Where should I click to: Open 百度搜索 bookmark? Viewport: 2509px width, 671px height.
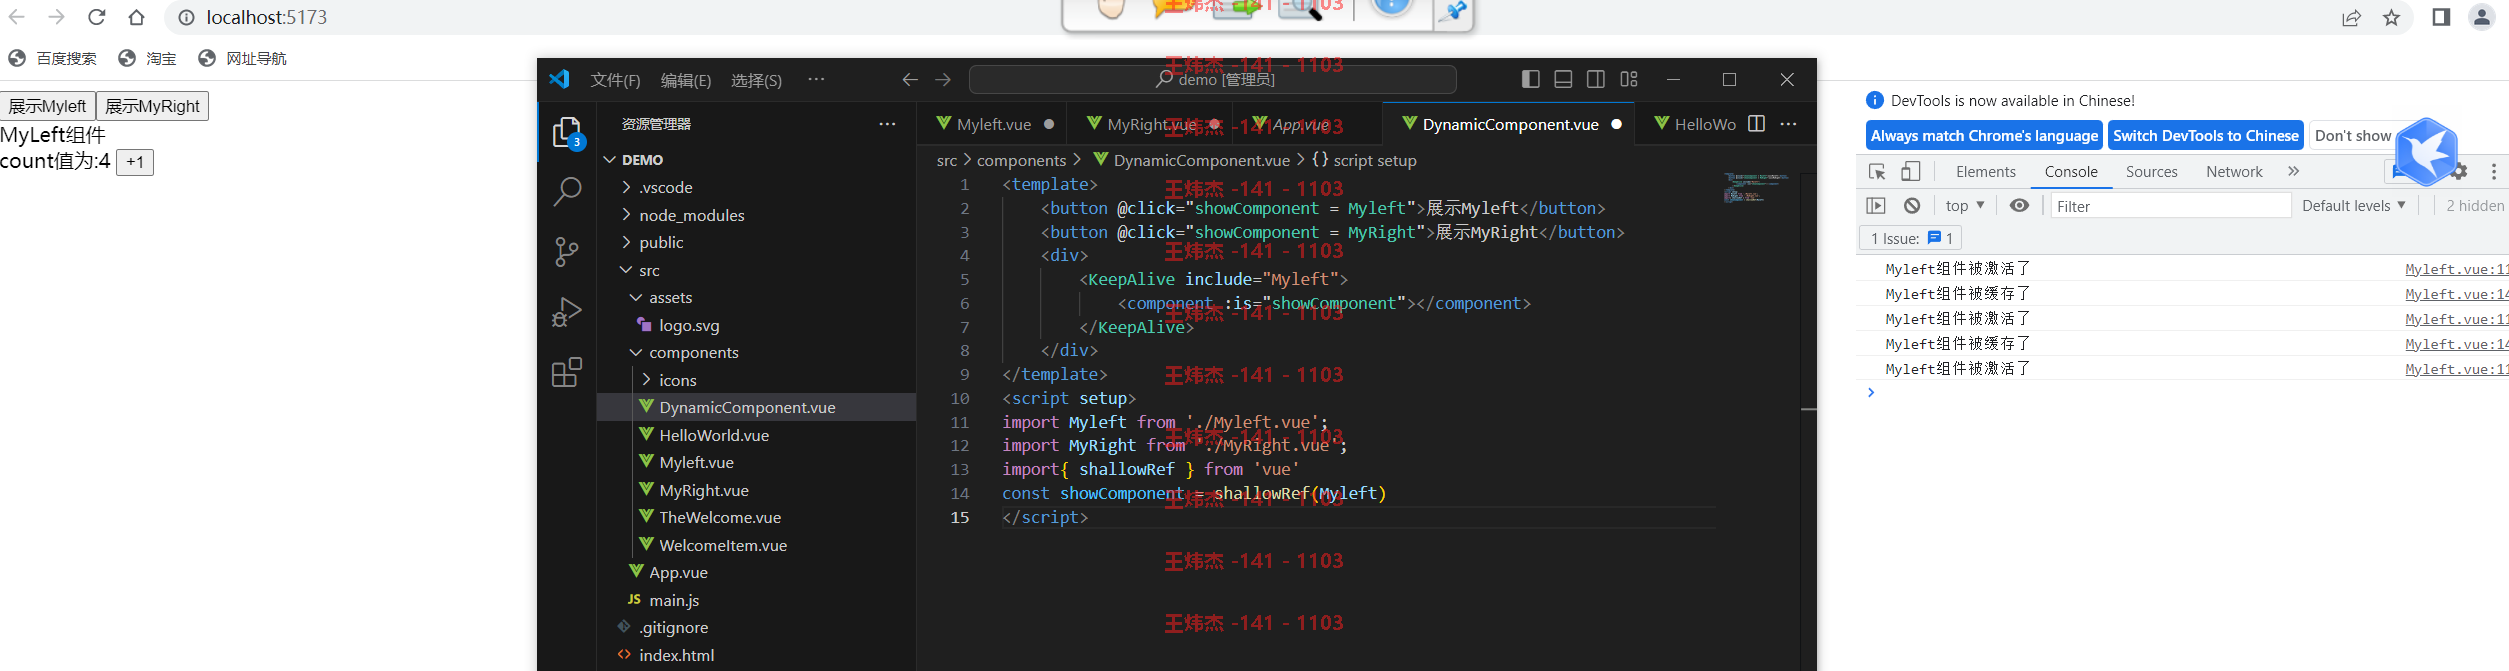click(x=53, y=58)
